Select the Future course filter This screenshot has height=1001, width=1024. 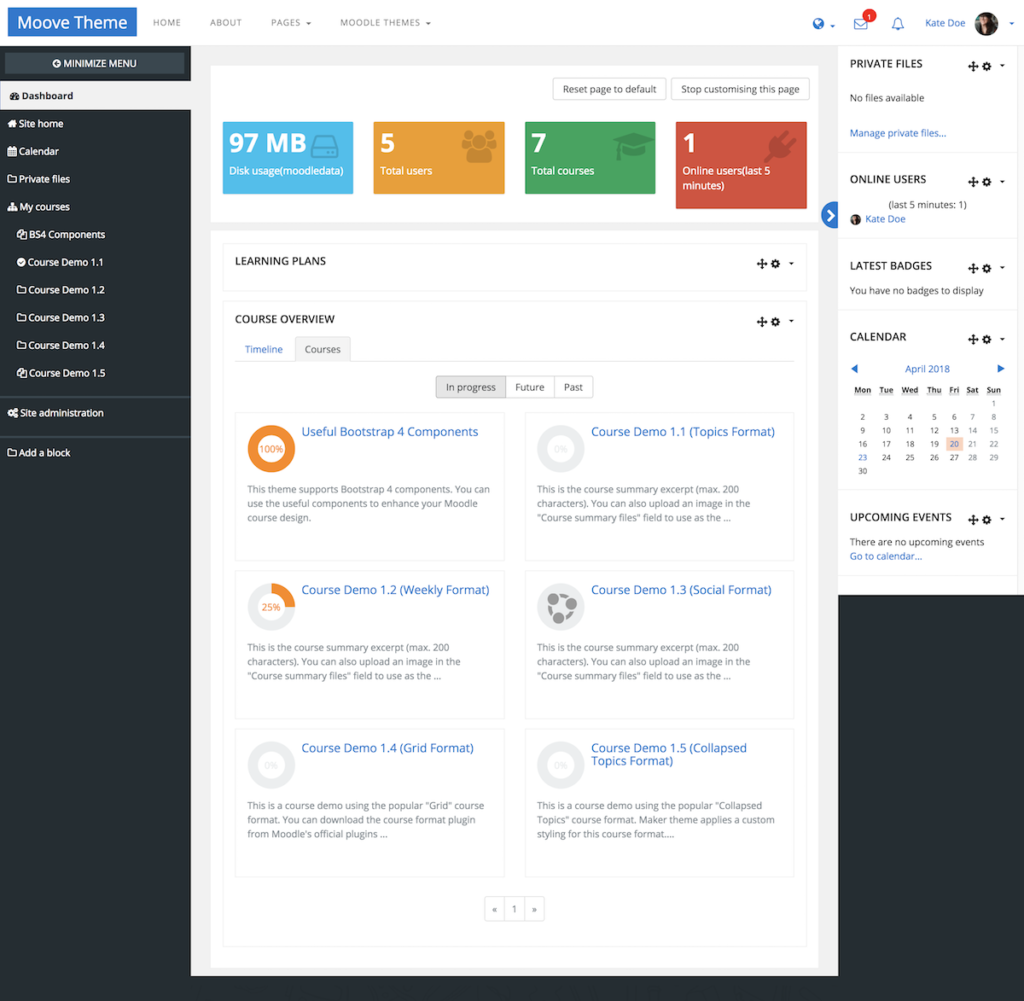529,387
